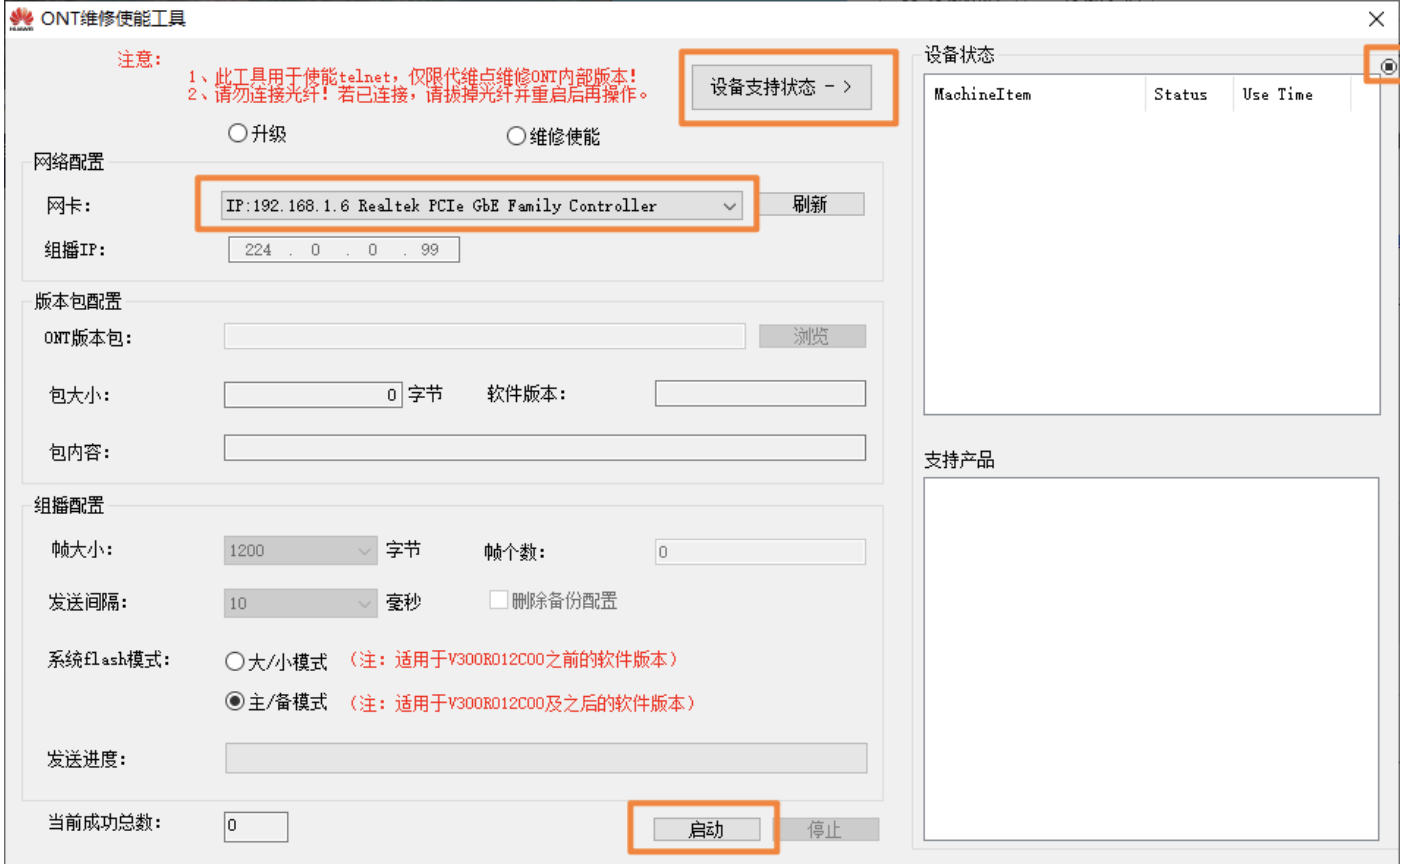Screen dimensions: 1402x864
Task: Select the 维修使能 radio option
Action: (x=516, y=136)
